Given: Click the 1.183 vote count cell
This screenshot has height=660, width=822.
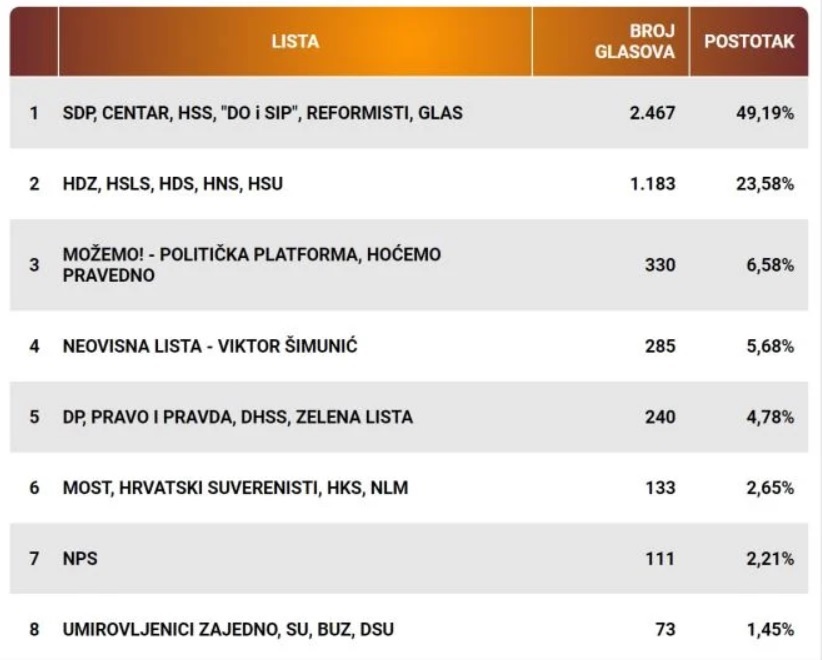Looking at the screenshot, I should click(x=653, y=183).
